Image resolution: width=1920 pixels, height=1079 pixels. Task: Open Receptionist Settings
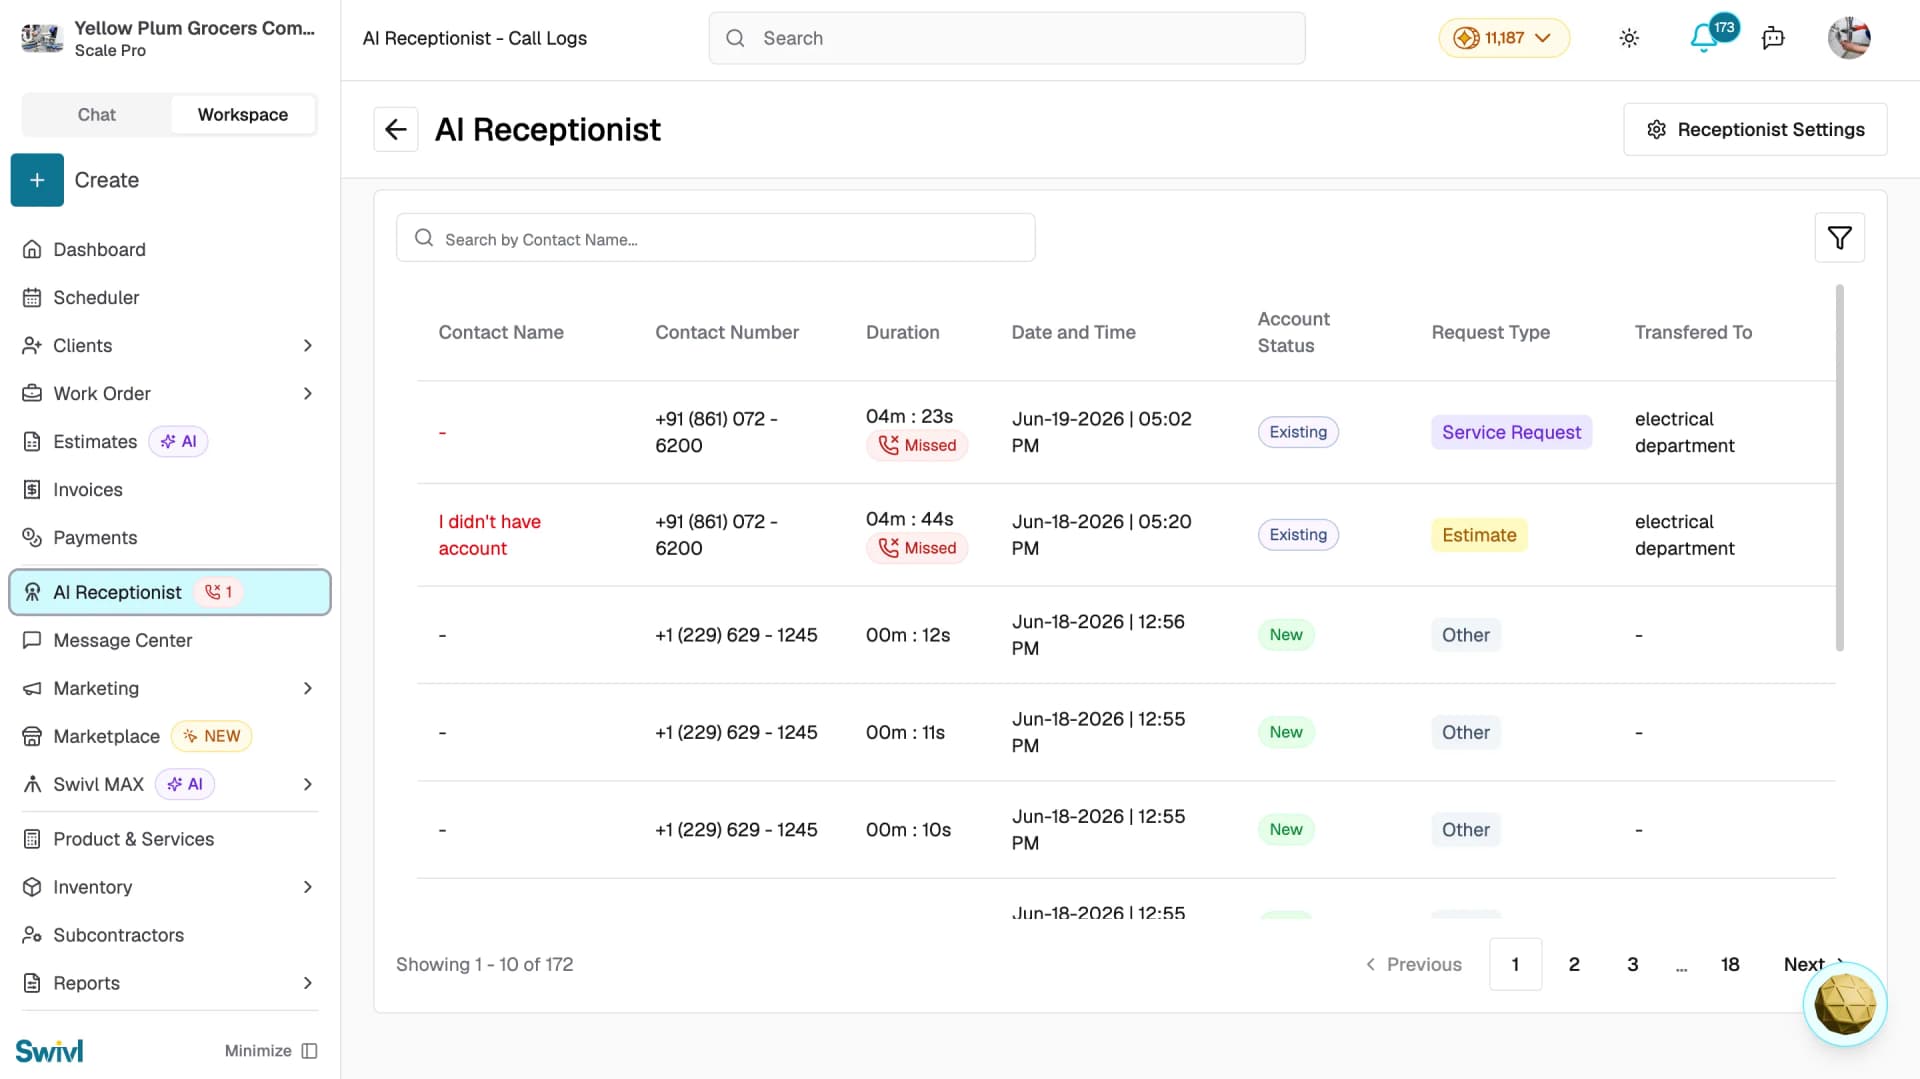(x=1755, y=129)
